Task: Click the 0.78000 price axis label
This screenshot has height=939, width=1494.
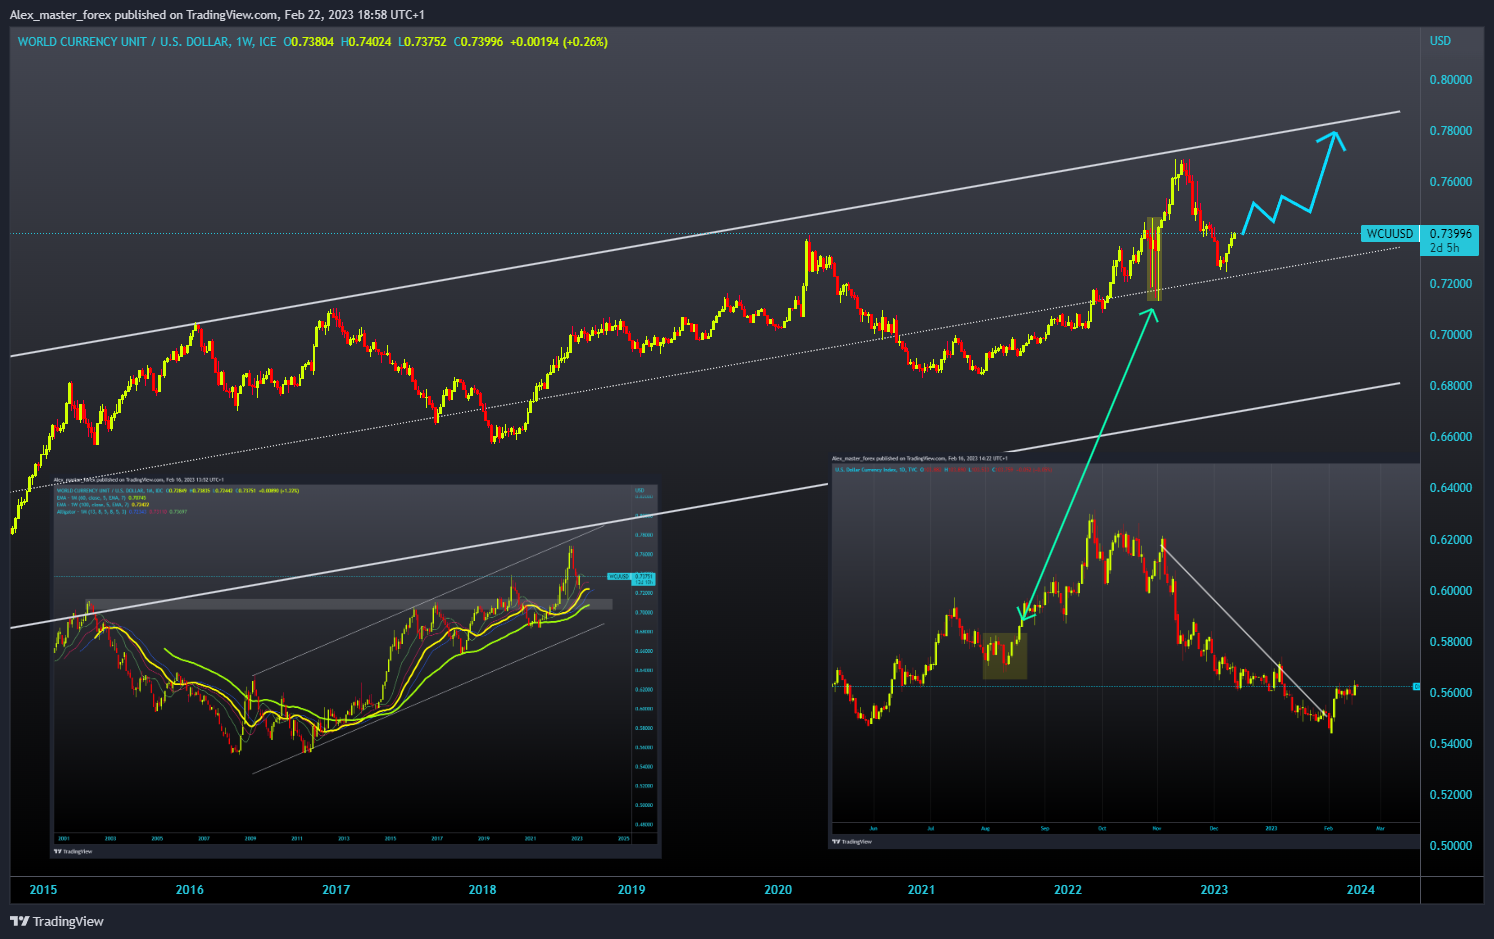Action: point(1450,131)
